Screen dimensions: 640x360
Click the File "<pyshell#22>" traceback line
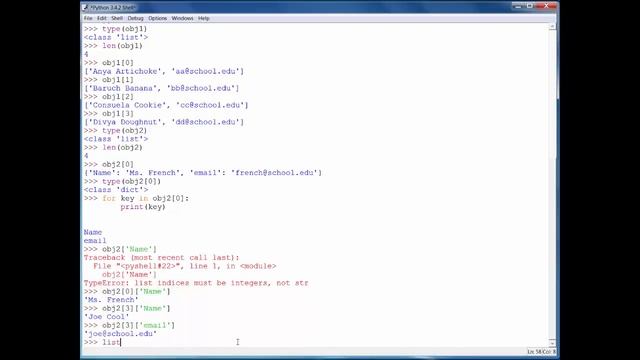click(184, 266)
